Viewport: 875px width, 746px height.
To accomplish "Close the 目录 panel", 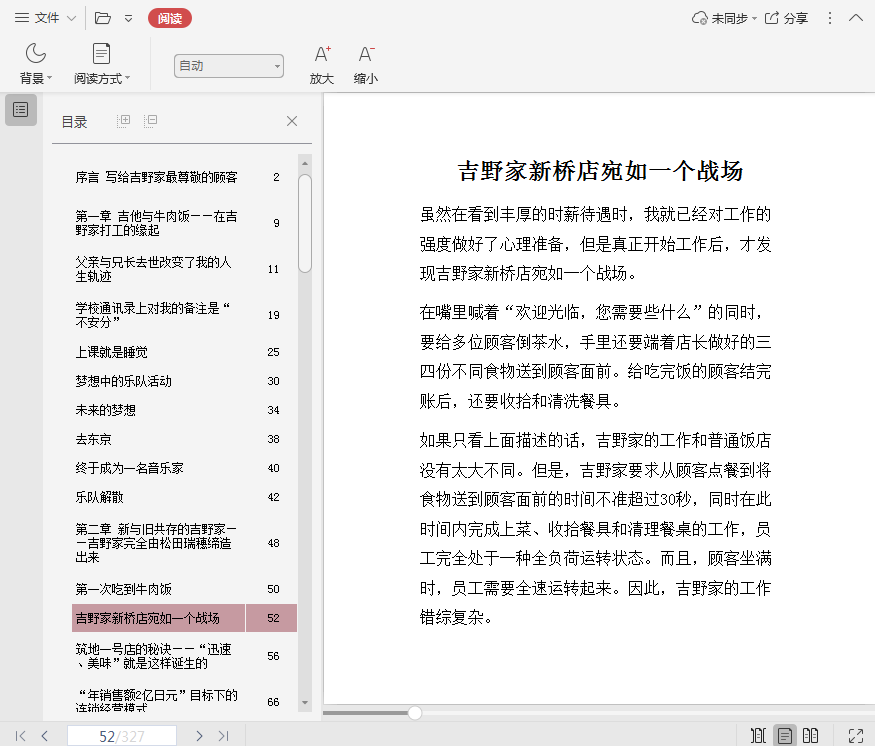I will 292,121.
